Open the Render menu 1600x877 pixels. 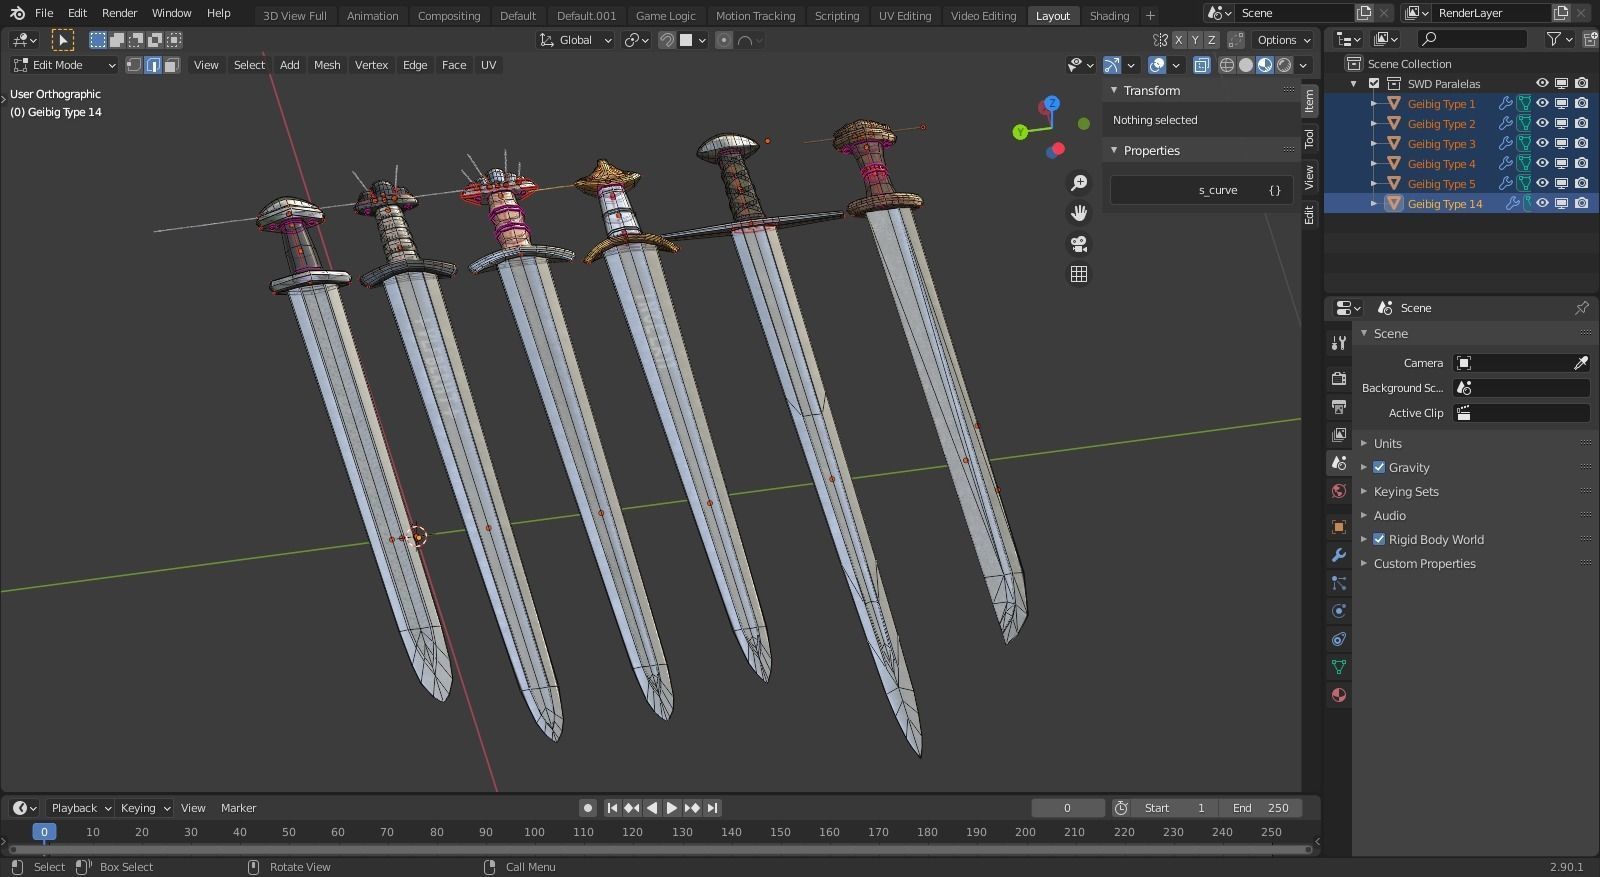119,13
